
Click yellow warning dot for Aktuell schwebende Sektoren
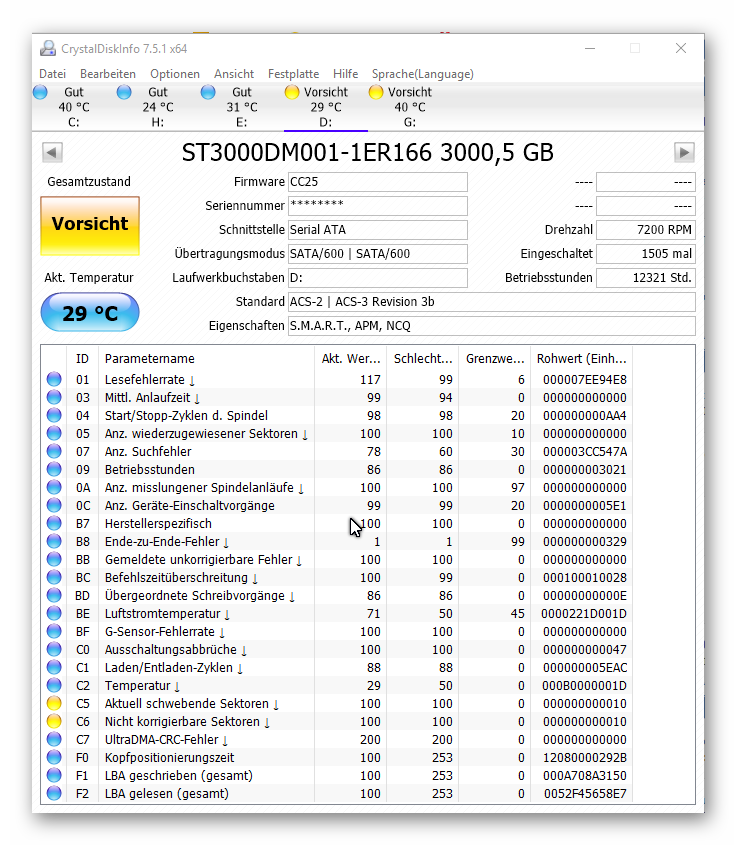point(54,704)
